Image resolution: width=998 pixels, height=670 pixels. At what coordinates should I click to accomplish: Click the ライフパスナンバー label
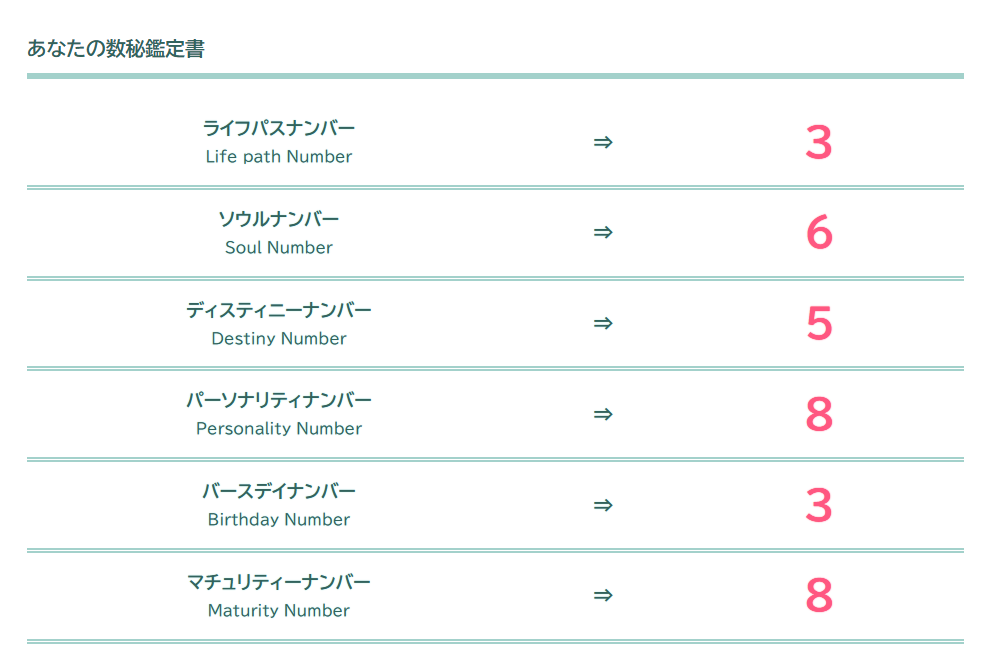279,128
